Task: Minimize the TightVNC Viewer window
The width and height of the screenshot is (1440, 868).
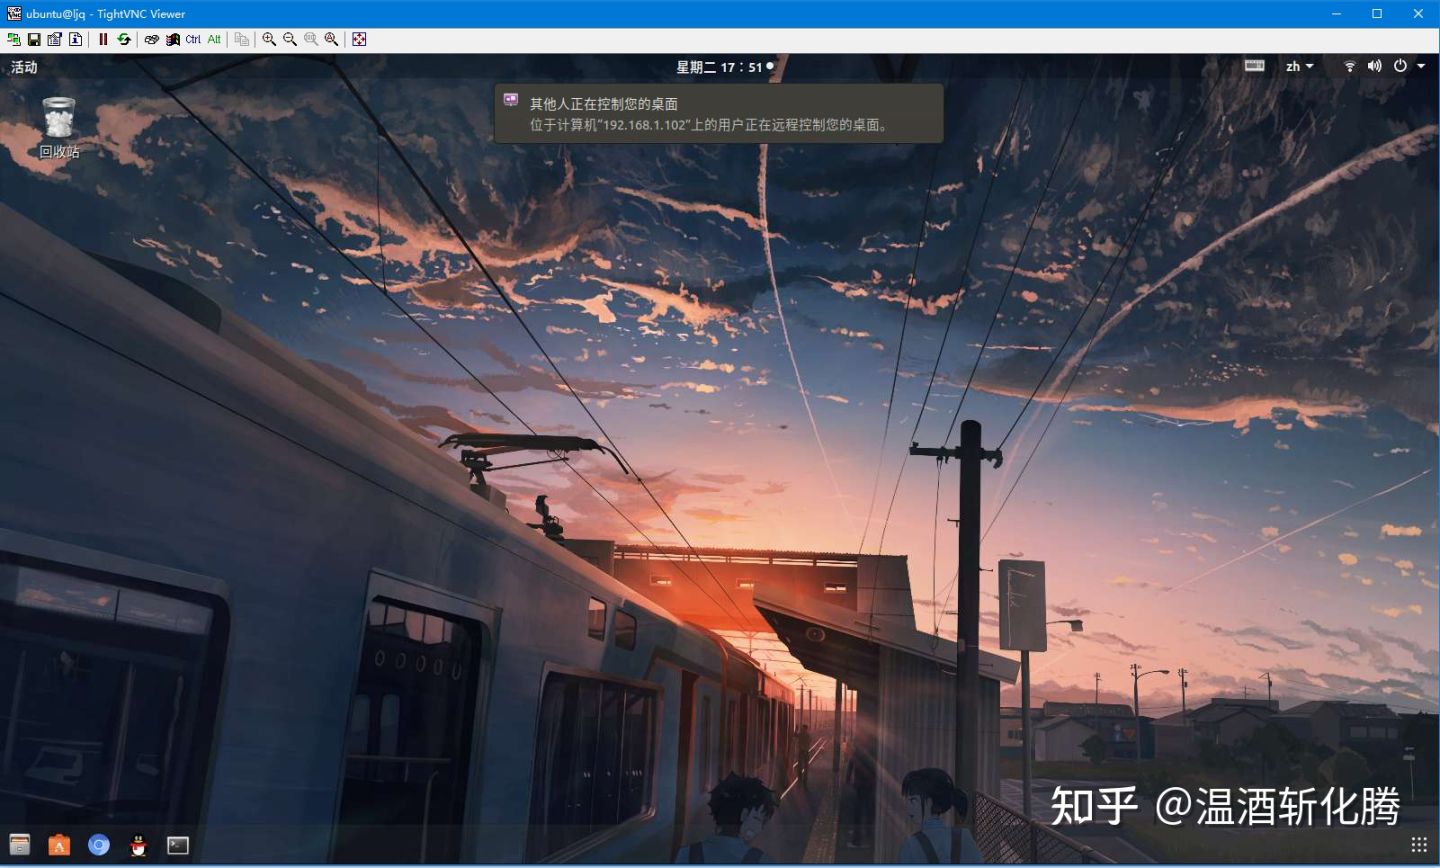Action: [x=1337, y=13]
